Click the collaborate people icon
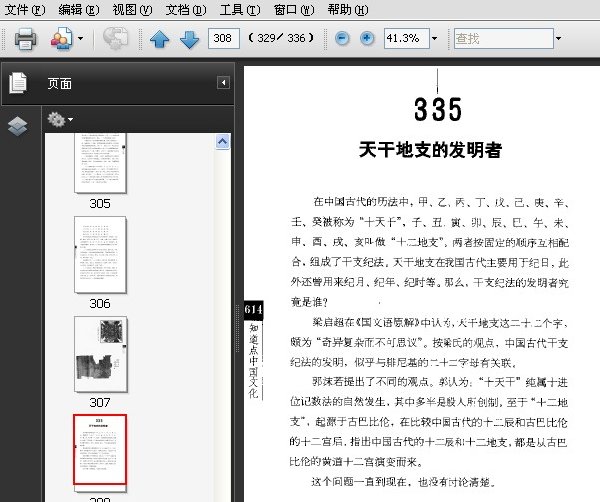 (61, 38)
